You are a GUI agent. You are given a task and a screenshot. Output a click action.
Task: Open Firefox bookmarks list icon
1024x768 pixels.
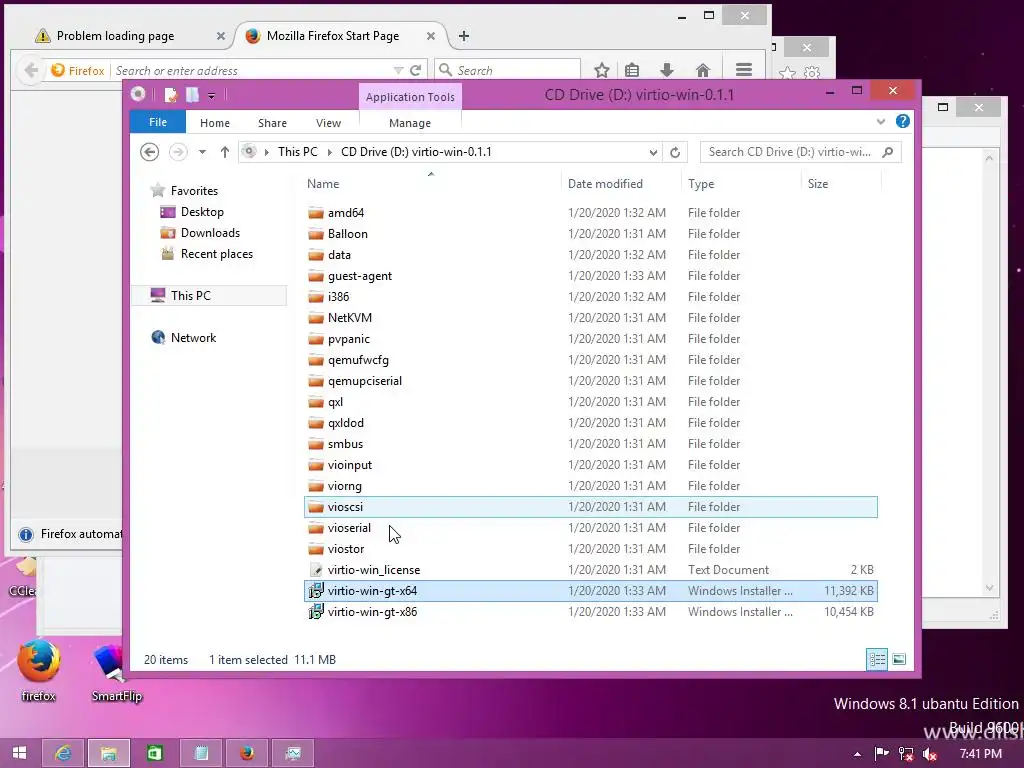632,70
